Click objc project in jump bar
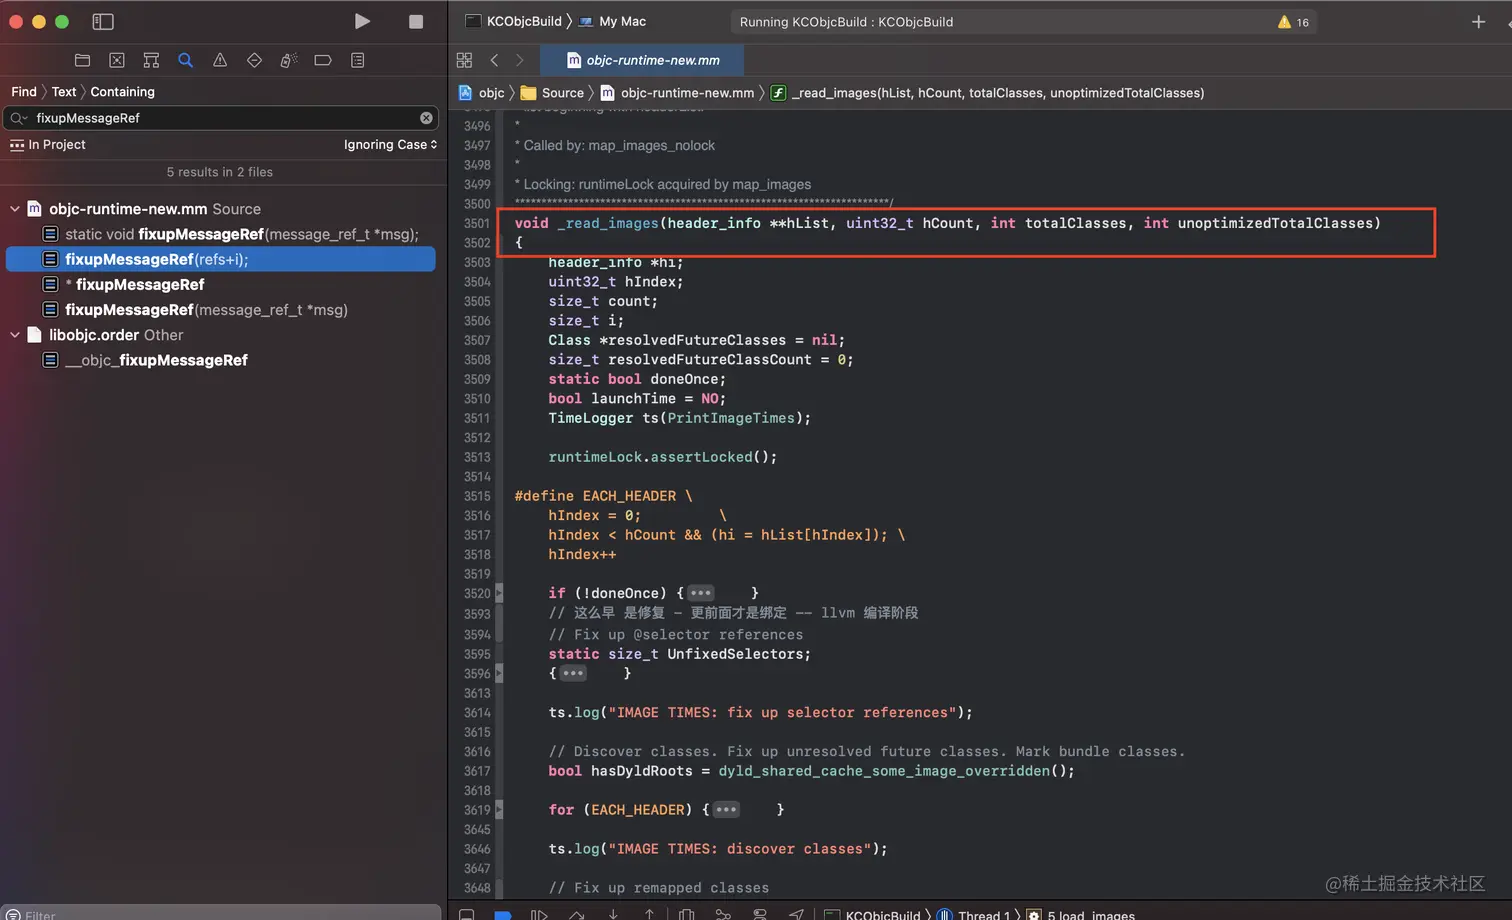This screenshot has height=920, width=1512. 482,92
